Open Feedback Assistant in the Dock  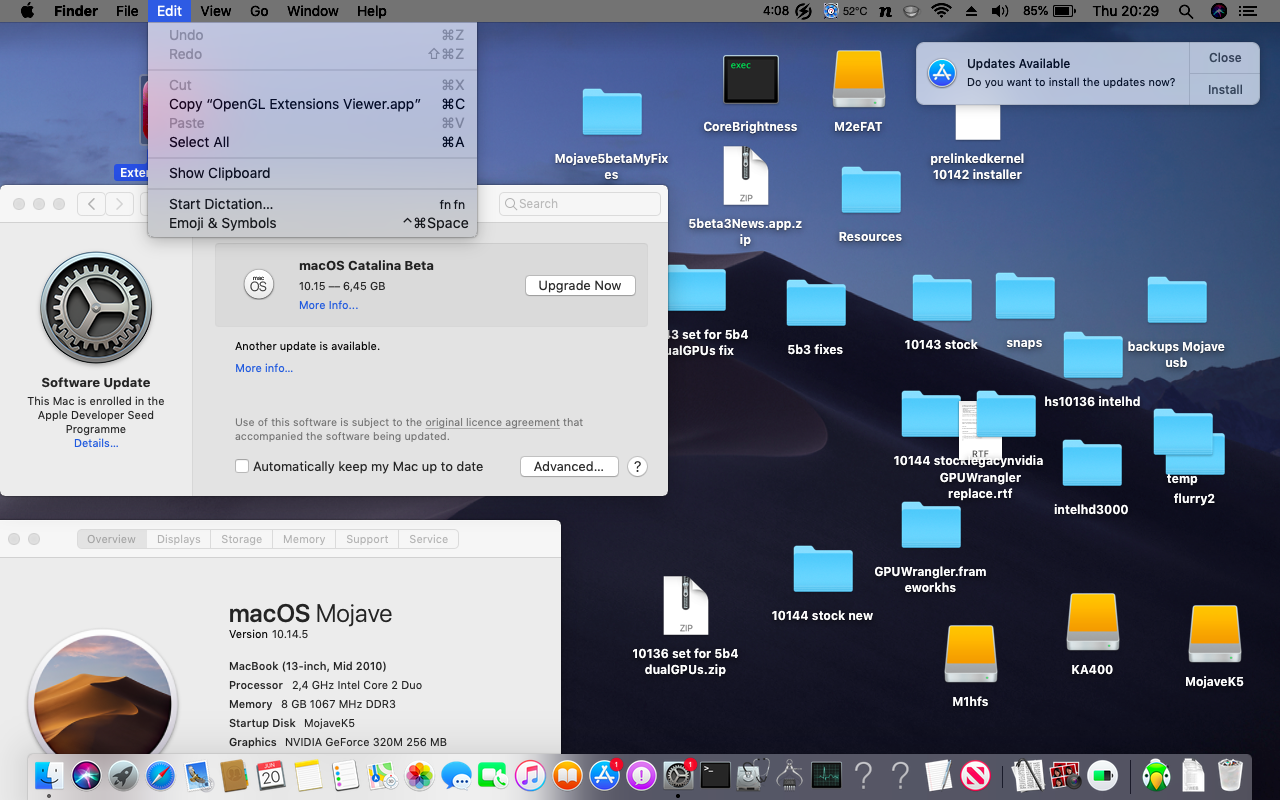[x=641, y=775]
